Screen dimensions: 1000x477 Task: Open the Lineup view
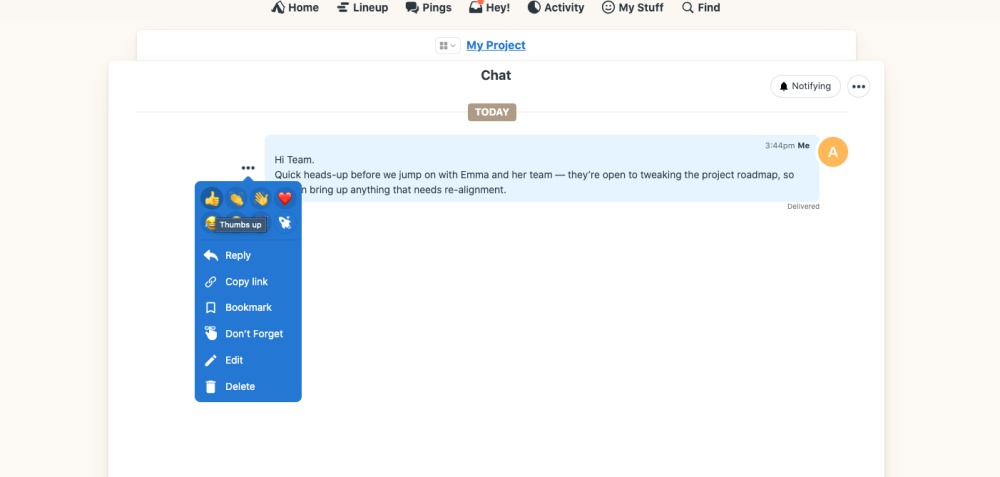click(362, 8)
